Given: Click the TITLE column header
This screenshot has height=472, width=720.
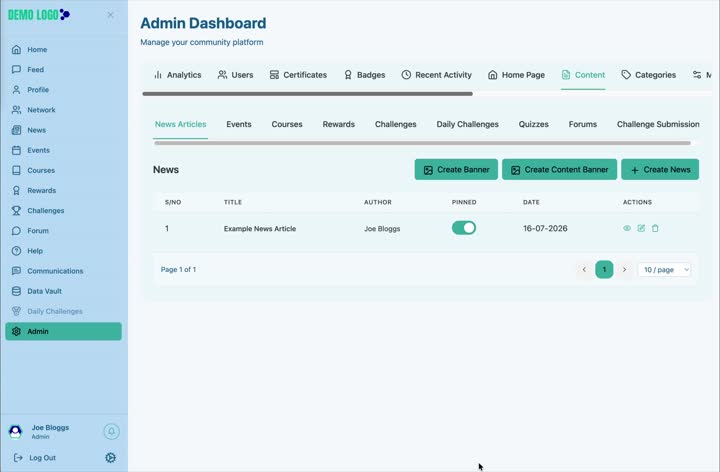Looking at the screenshot, I should (233, 202).
